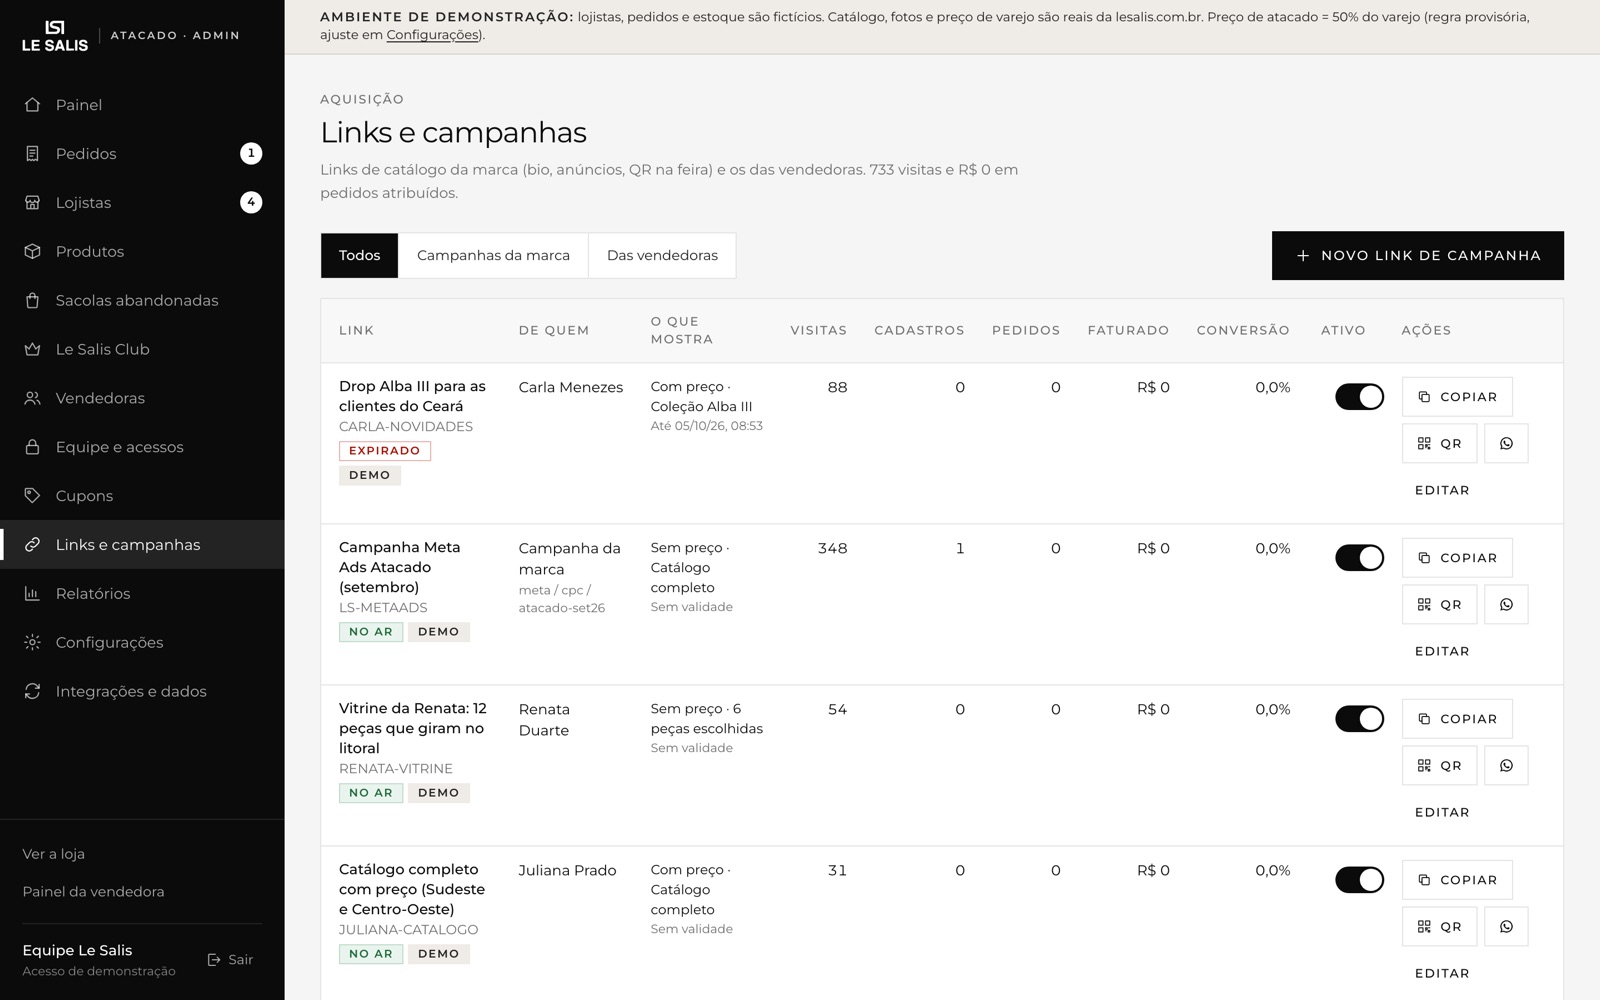This screenshot has width=1600, height=1000.
Task: Click the Cupons tag icon
Action: click(32, 496)
